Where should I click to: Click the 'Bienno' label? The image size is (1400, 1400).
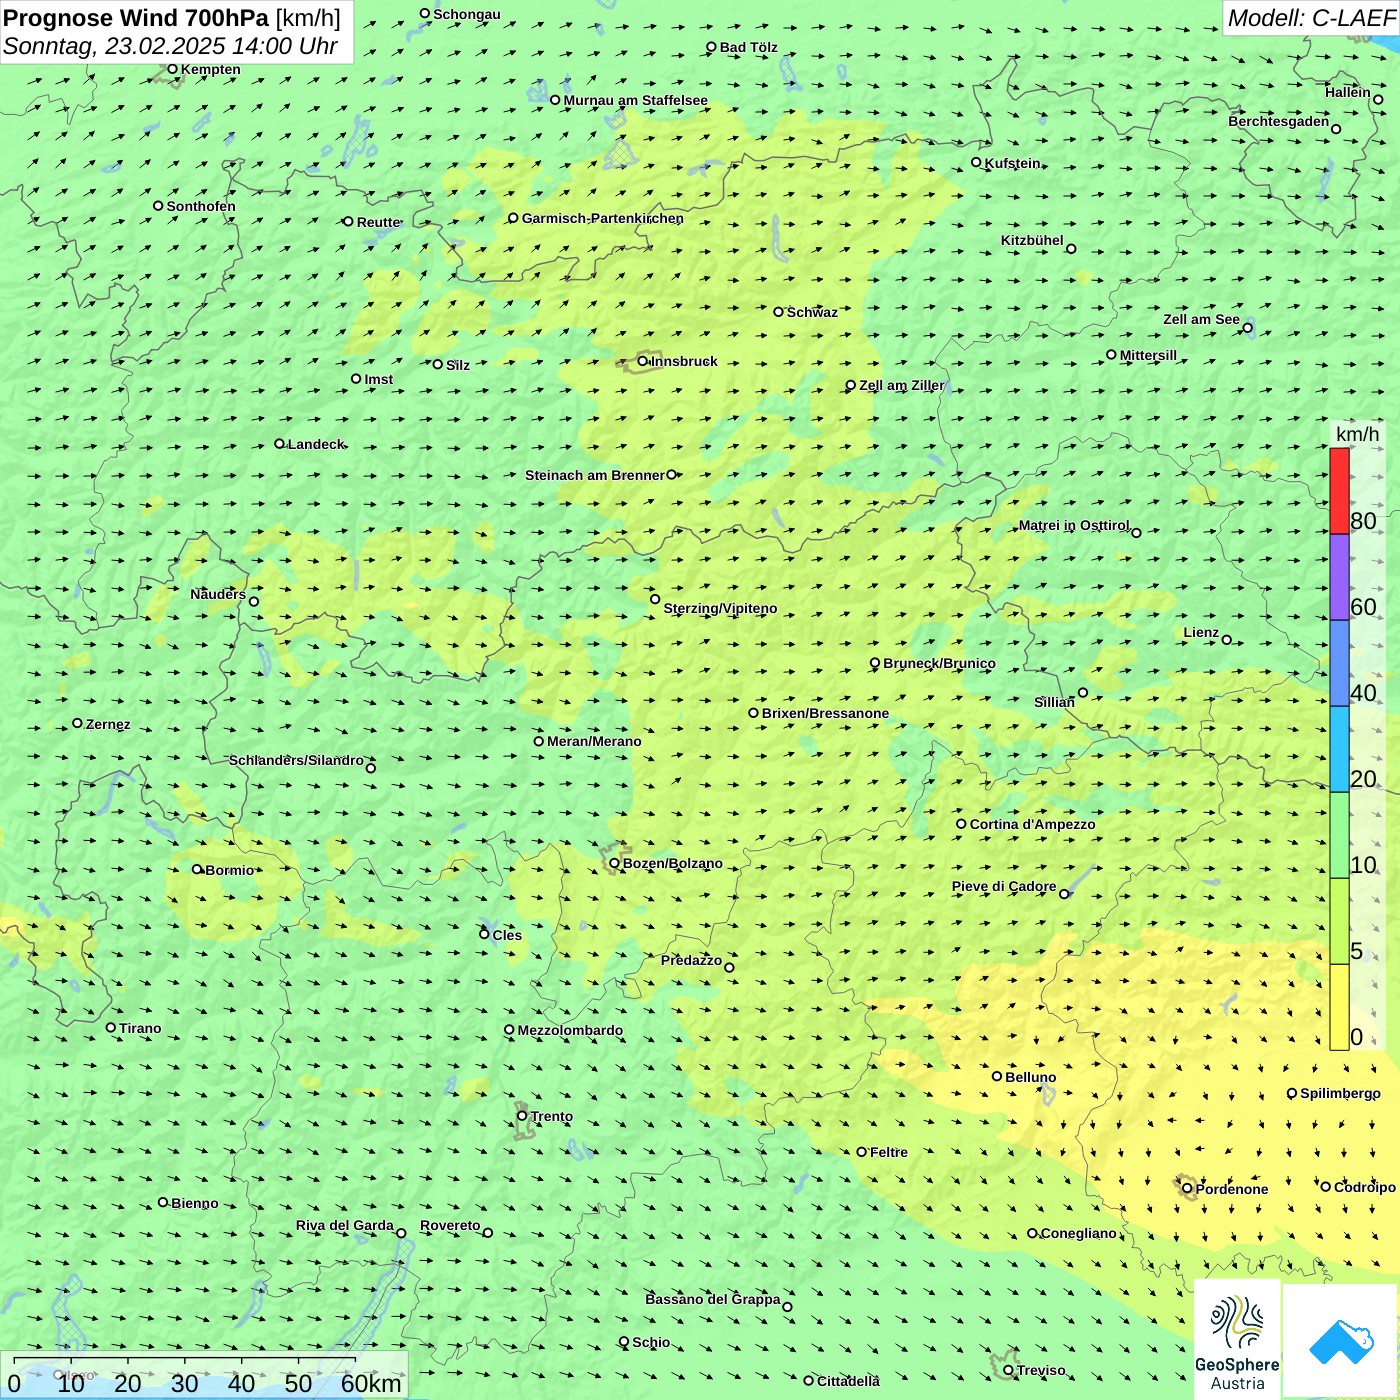pos(194,1203)
